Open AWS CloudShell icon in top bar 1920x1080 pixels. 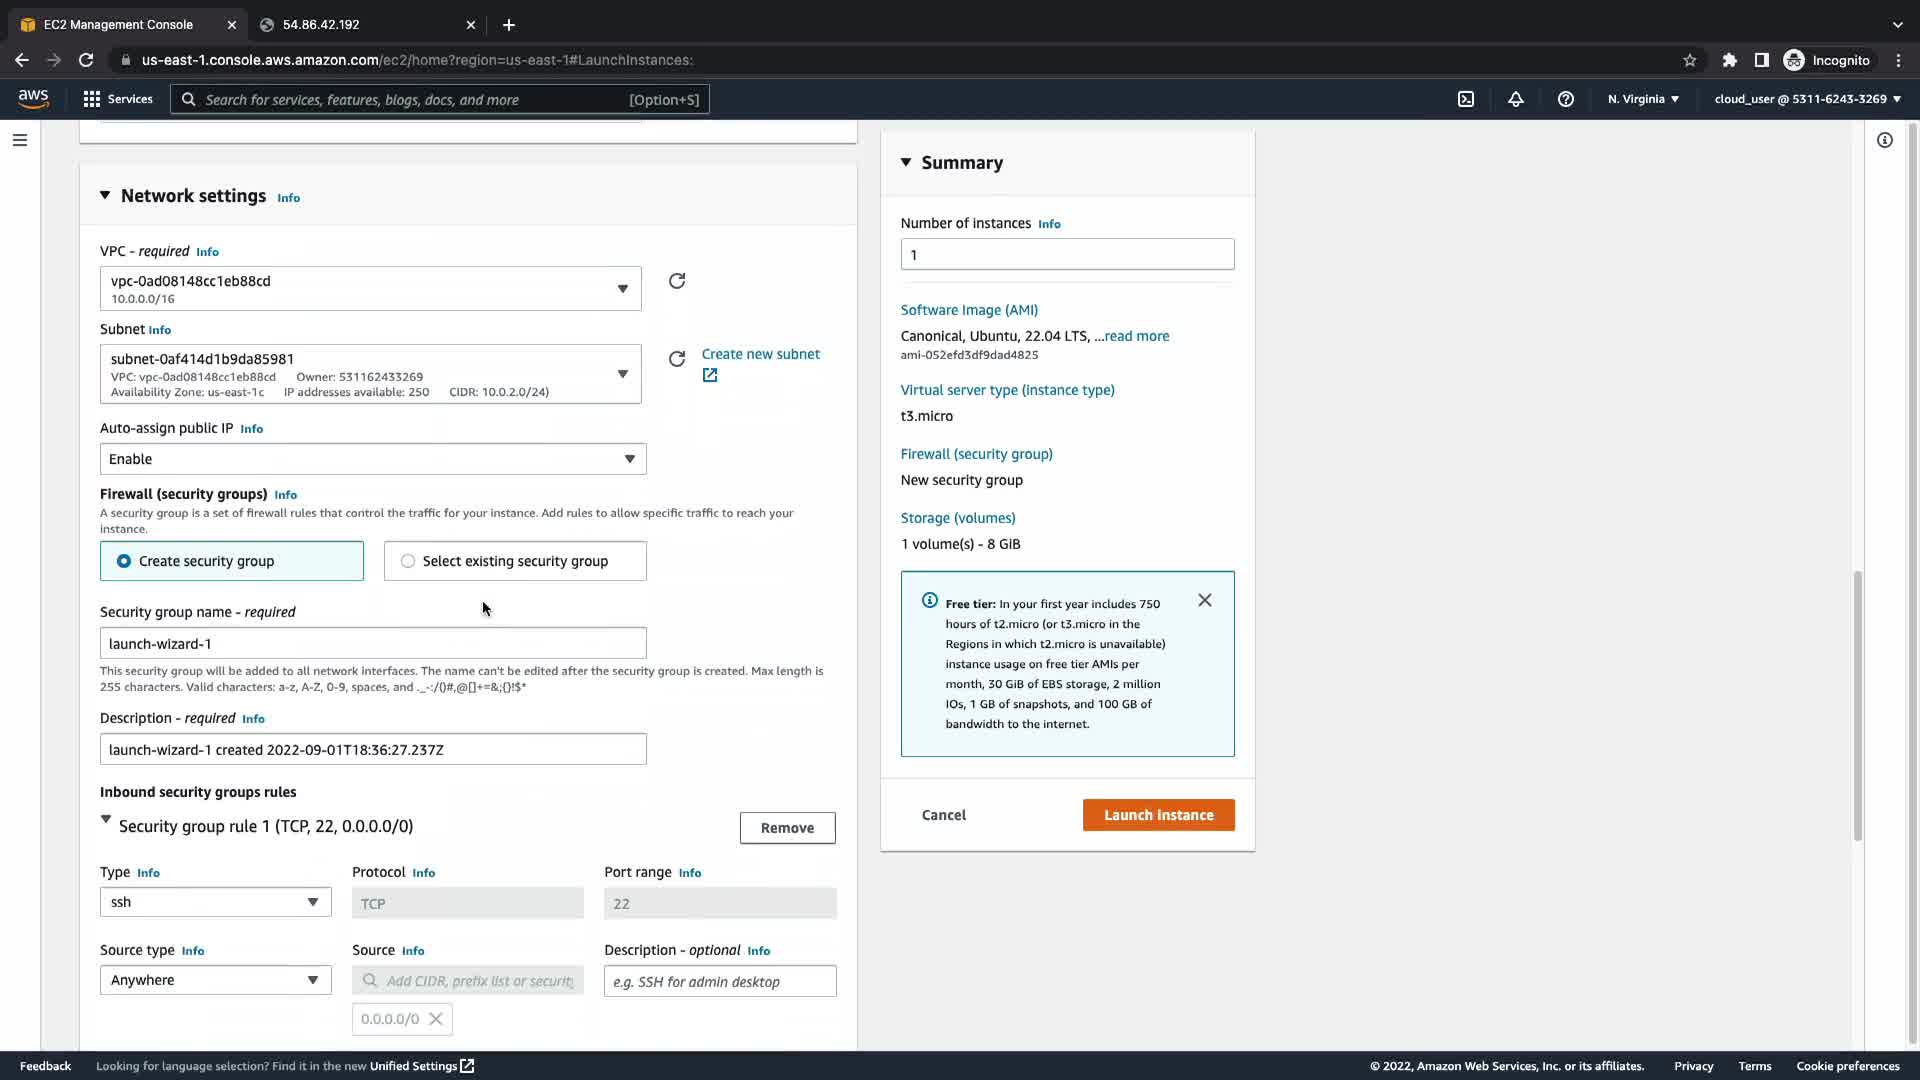[x=1466, y=99]
